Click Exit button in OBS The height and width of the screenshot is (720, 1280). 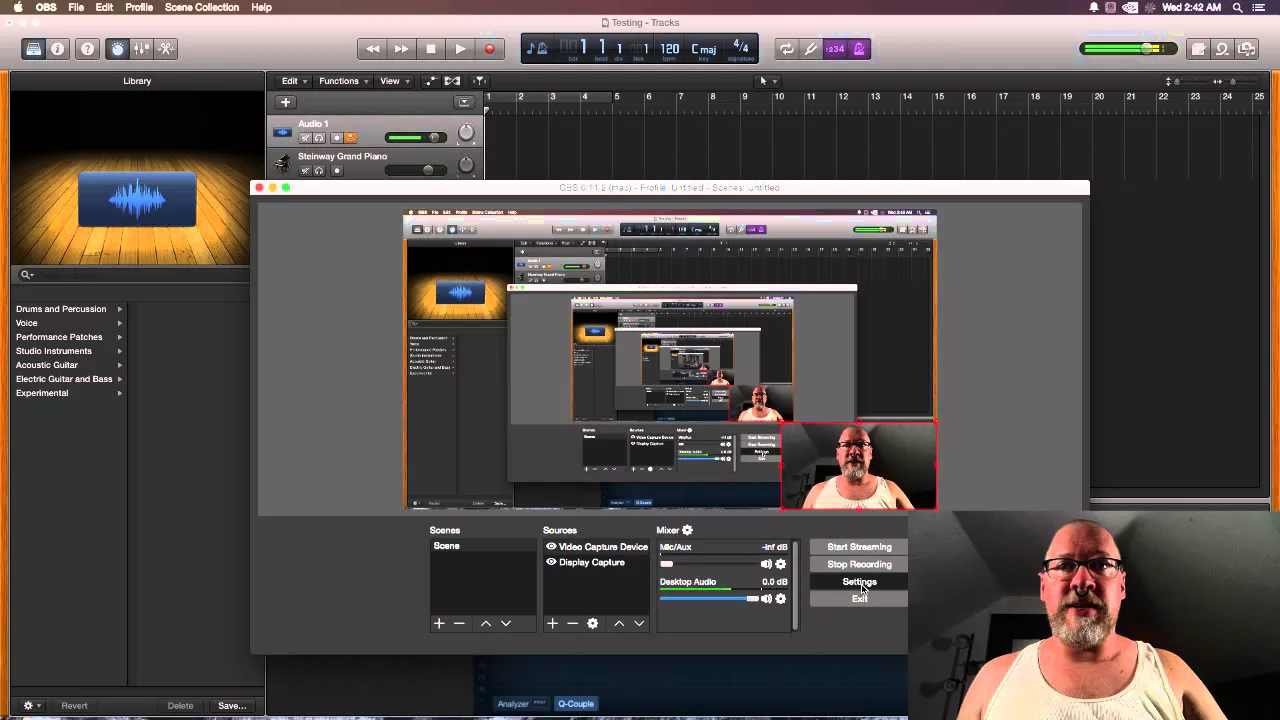tap(859, 598)
